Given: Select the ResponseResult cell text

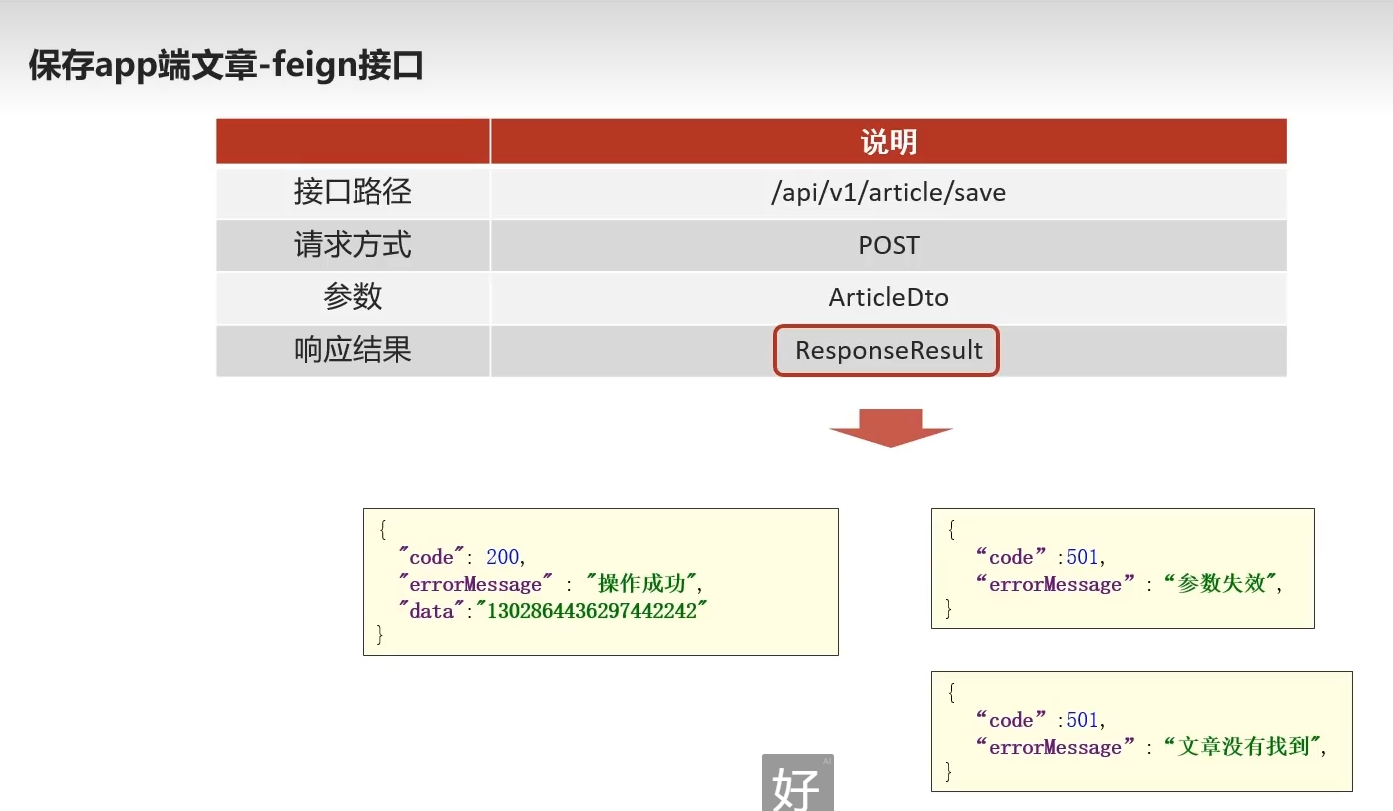Looking at the screenshot, I should coord(888,351).
